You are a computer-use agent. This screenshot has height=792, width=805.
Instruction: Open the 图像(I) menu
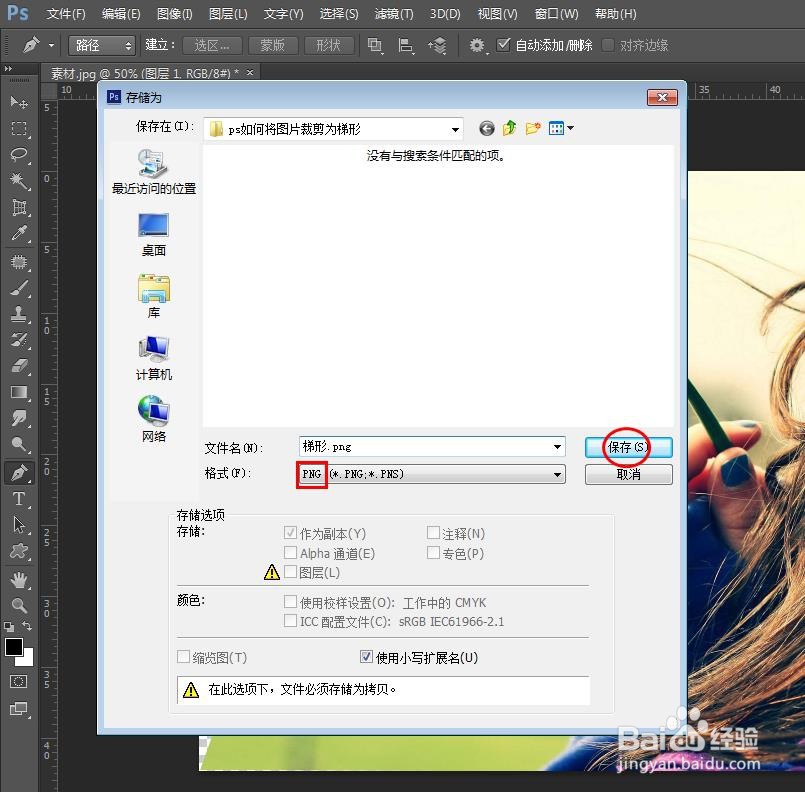click(175, 14)
